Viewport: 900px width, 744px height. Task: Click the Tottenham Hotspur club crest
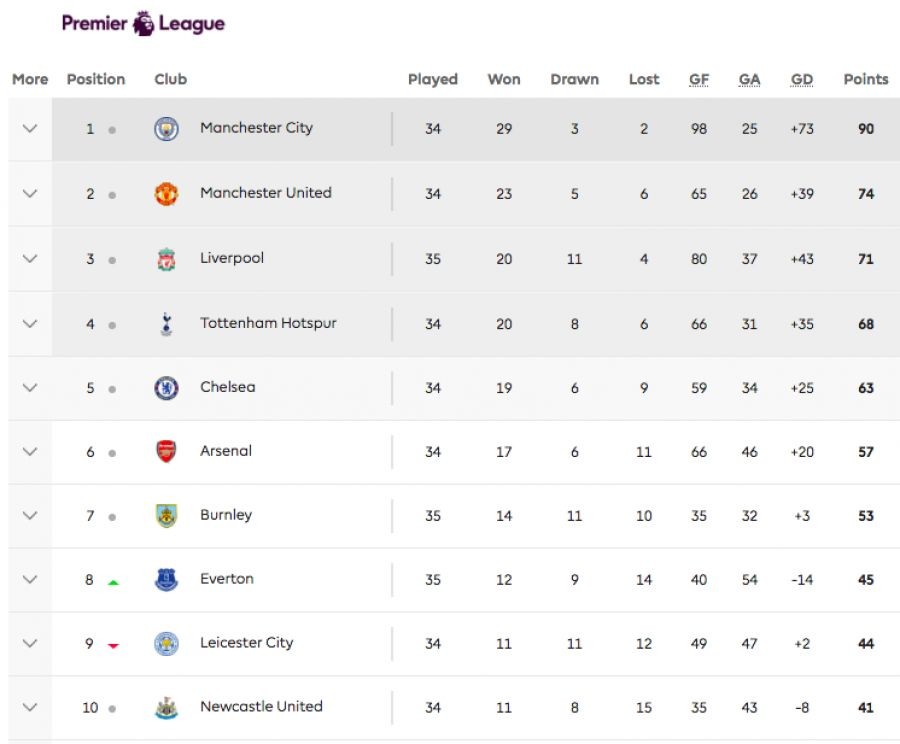(x=166, y=323)
